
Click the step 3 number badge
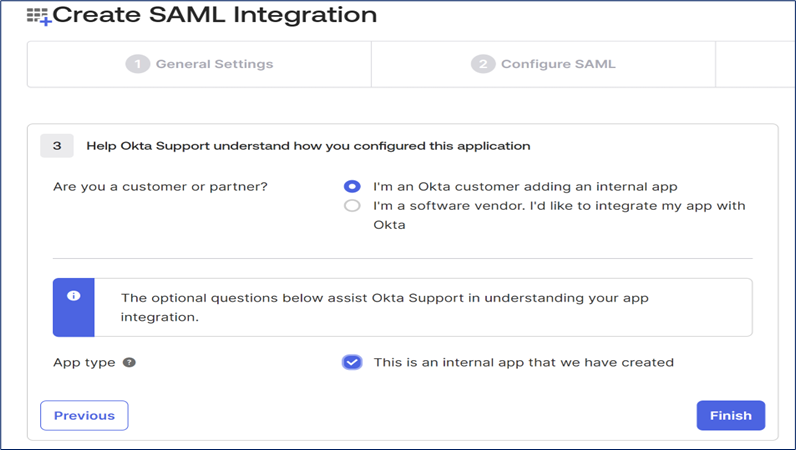pyautogui.click(x=57, y=146)
